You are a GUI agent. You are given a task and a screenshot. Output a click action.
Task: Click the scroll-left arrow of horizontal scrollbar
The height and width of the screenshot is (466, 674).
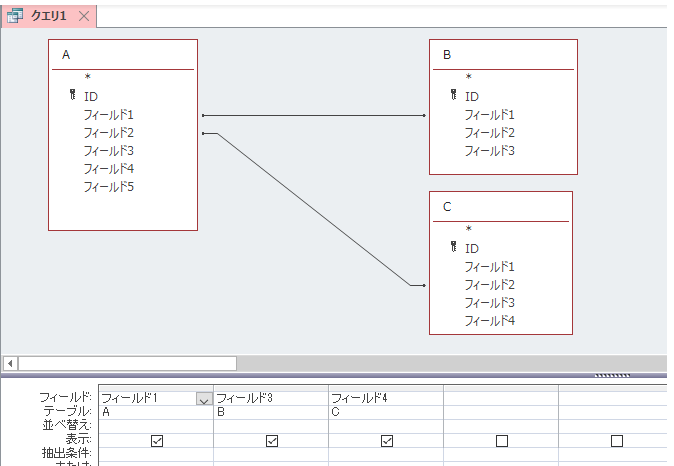(x=10, y=364)
